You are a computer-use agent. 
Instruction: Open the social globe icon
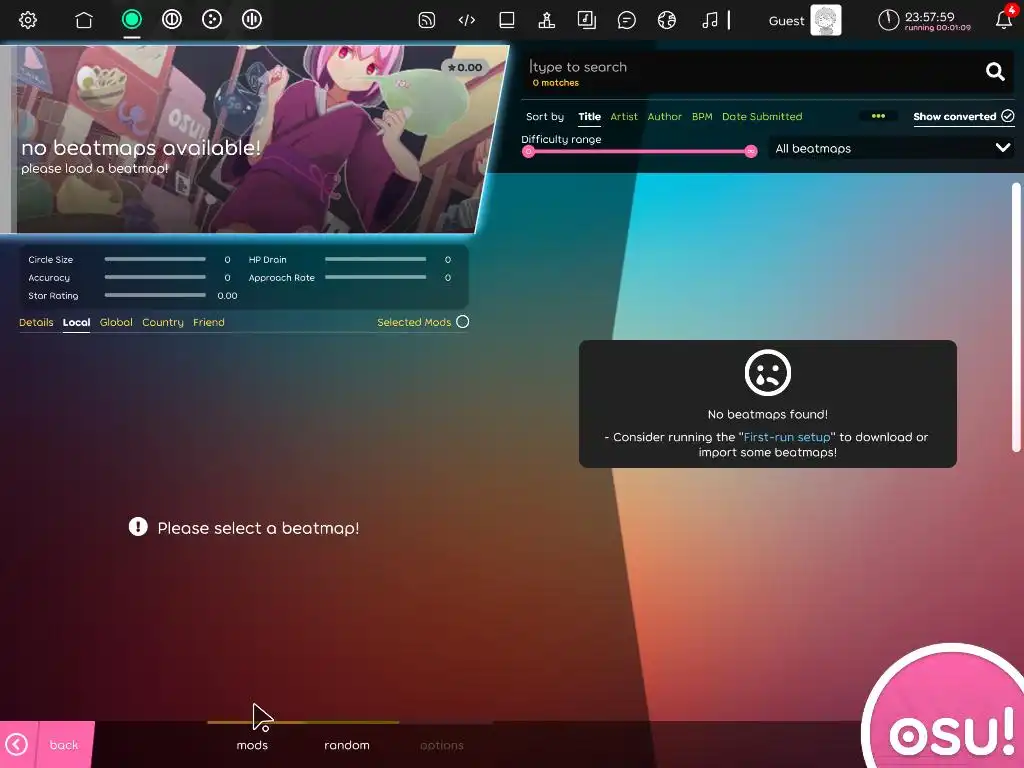pos(667,20)
